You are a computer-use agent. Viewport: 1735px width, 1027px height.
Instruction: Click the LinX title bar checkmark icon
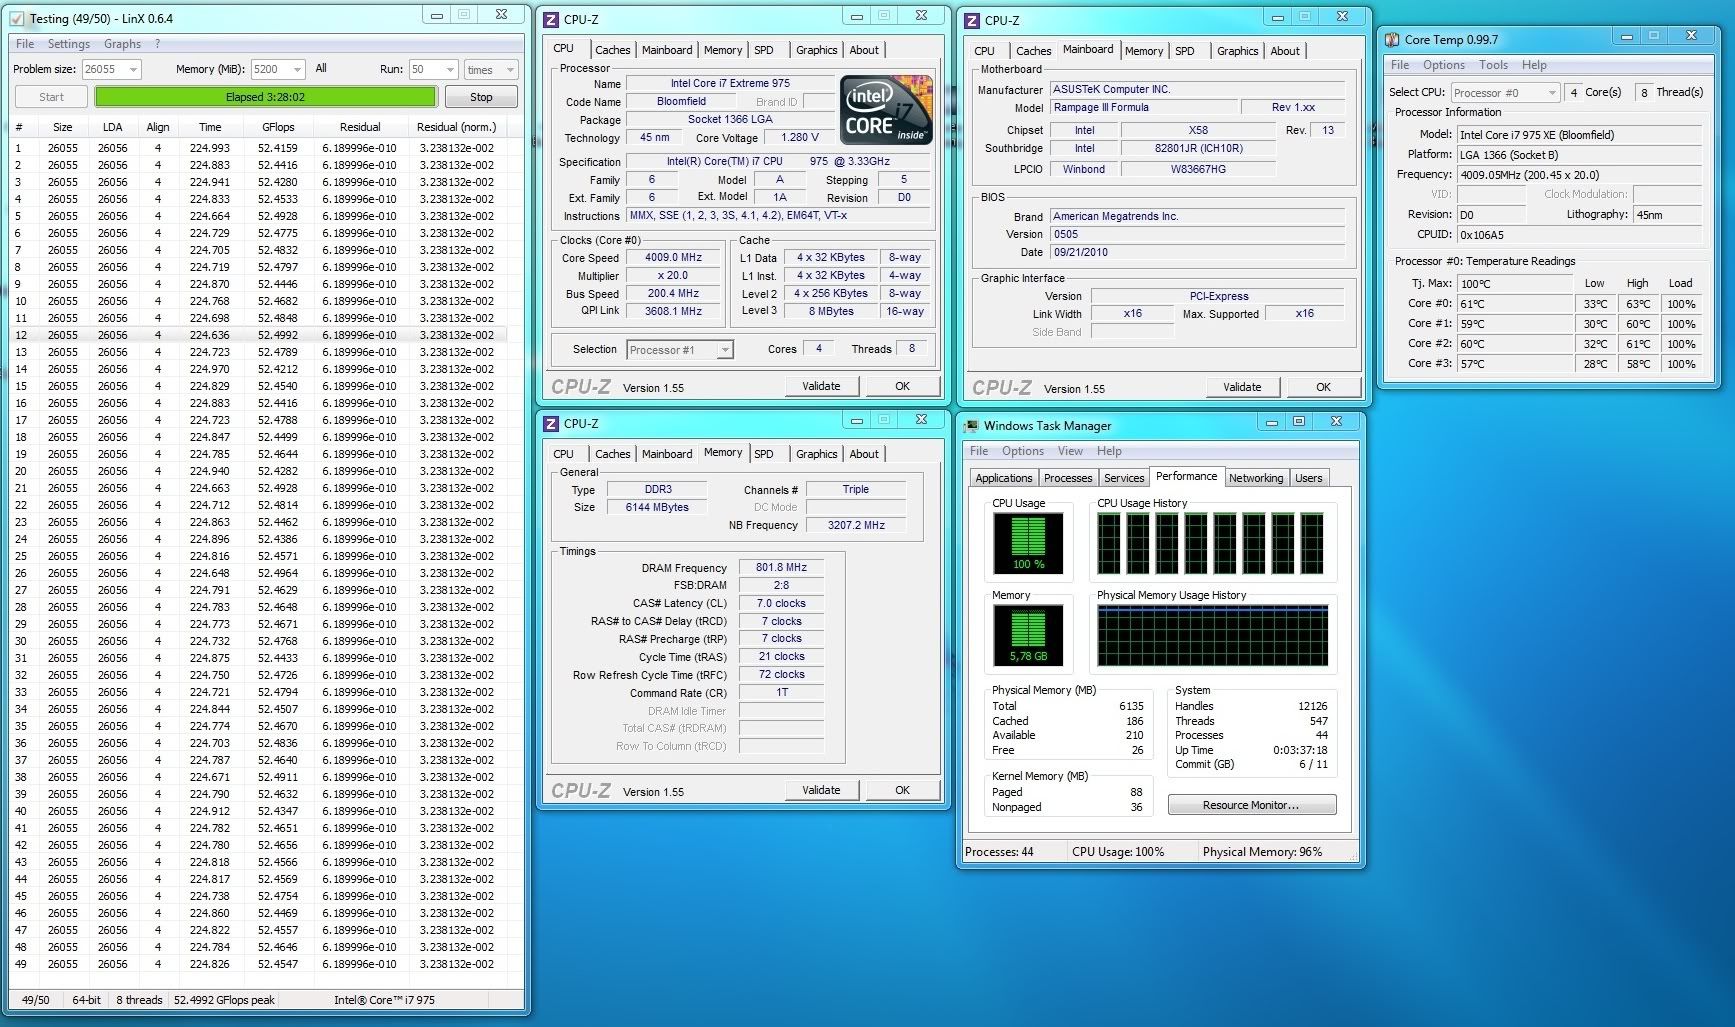click(x=16, y=18)
